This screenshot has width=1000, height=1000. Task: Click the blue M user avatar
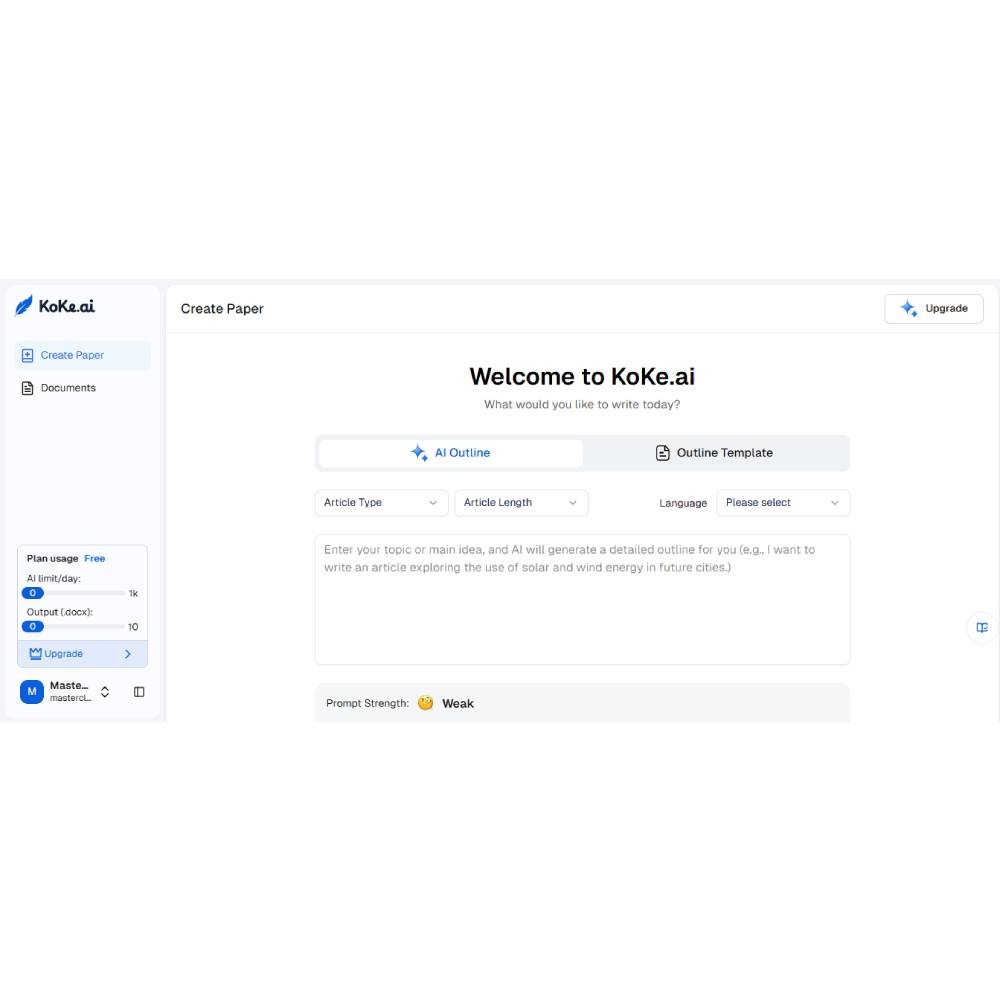point(32,691)
